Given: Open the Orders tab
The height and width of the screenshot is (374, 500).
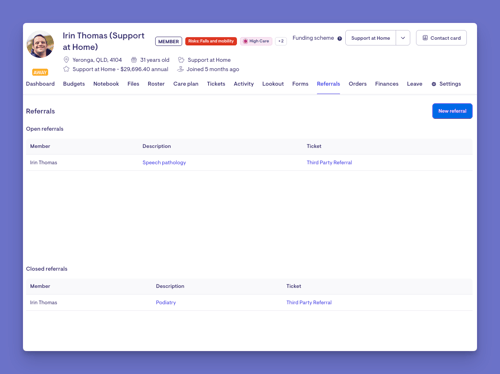Looking at the screenshot, I should coord(358,84).
